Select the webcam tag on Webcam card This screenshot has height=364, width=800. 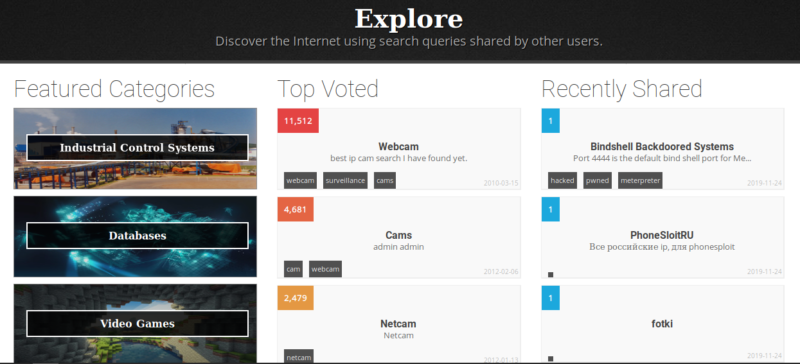301,181
